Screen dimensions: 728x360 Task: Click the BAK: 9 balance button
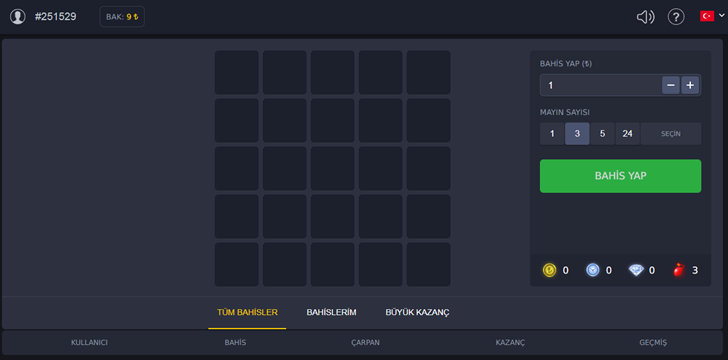[122, 17]
